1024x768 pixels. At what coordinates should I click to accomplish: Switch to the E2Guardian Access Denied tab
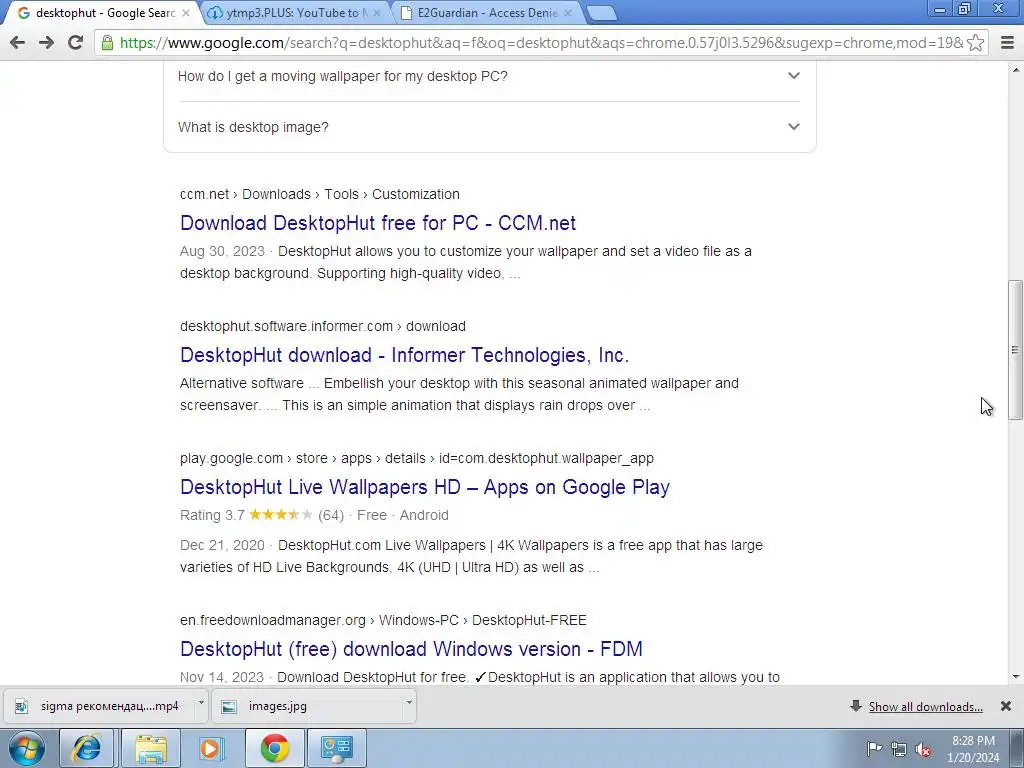point(487,13)
